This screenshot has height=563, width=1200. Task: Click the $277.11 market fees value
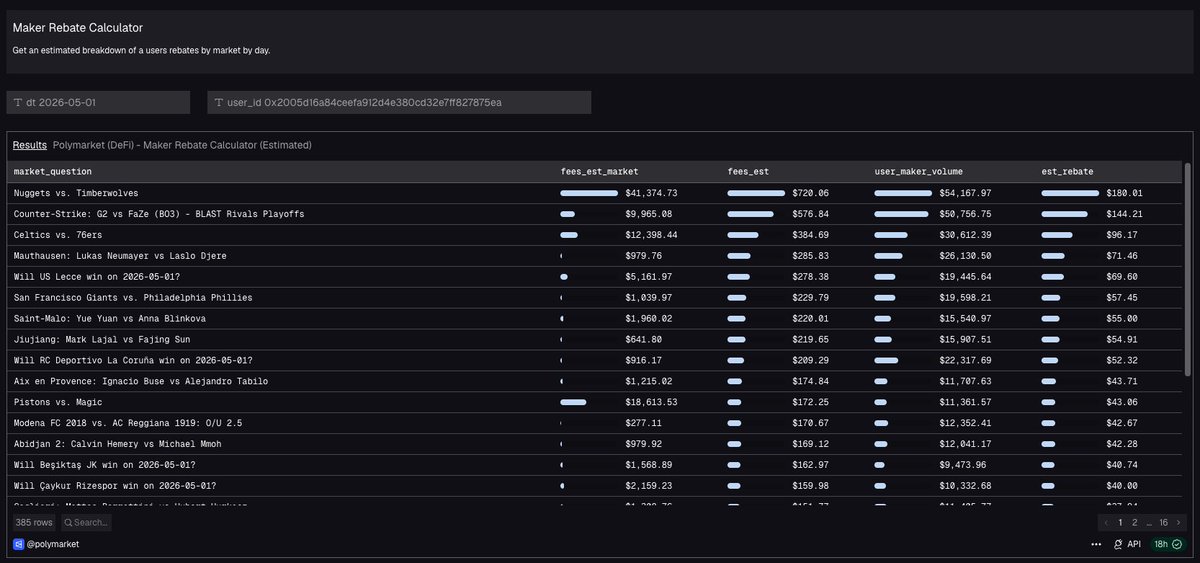[644, 423]
